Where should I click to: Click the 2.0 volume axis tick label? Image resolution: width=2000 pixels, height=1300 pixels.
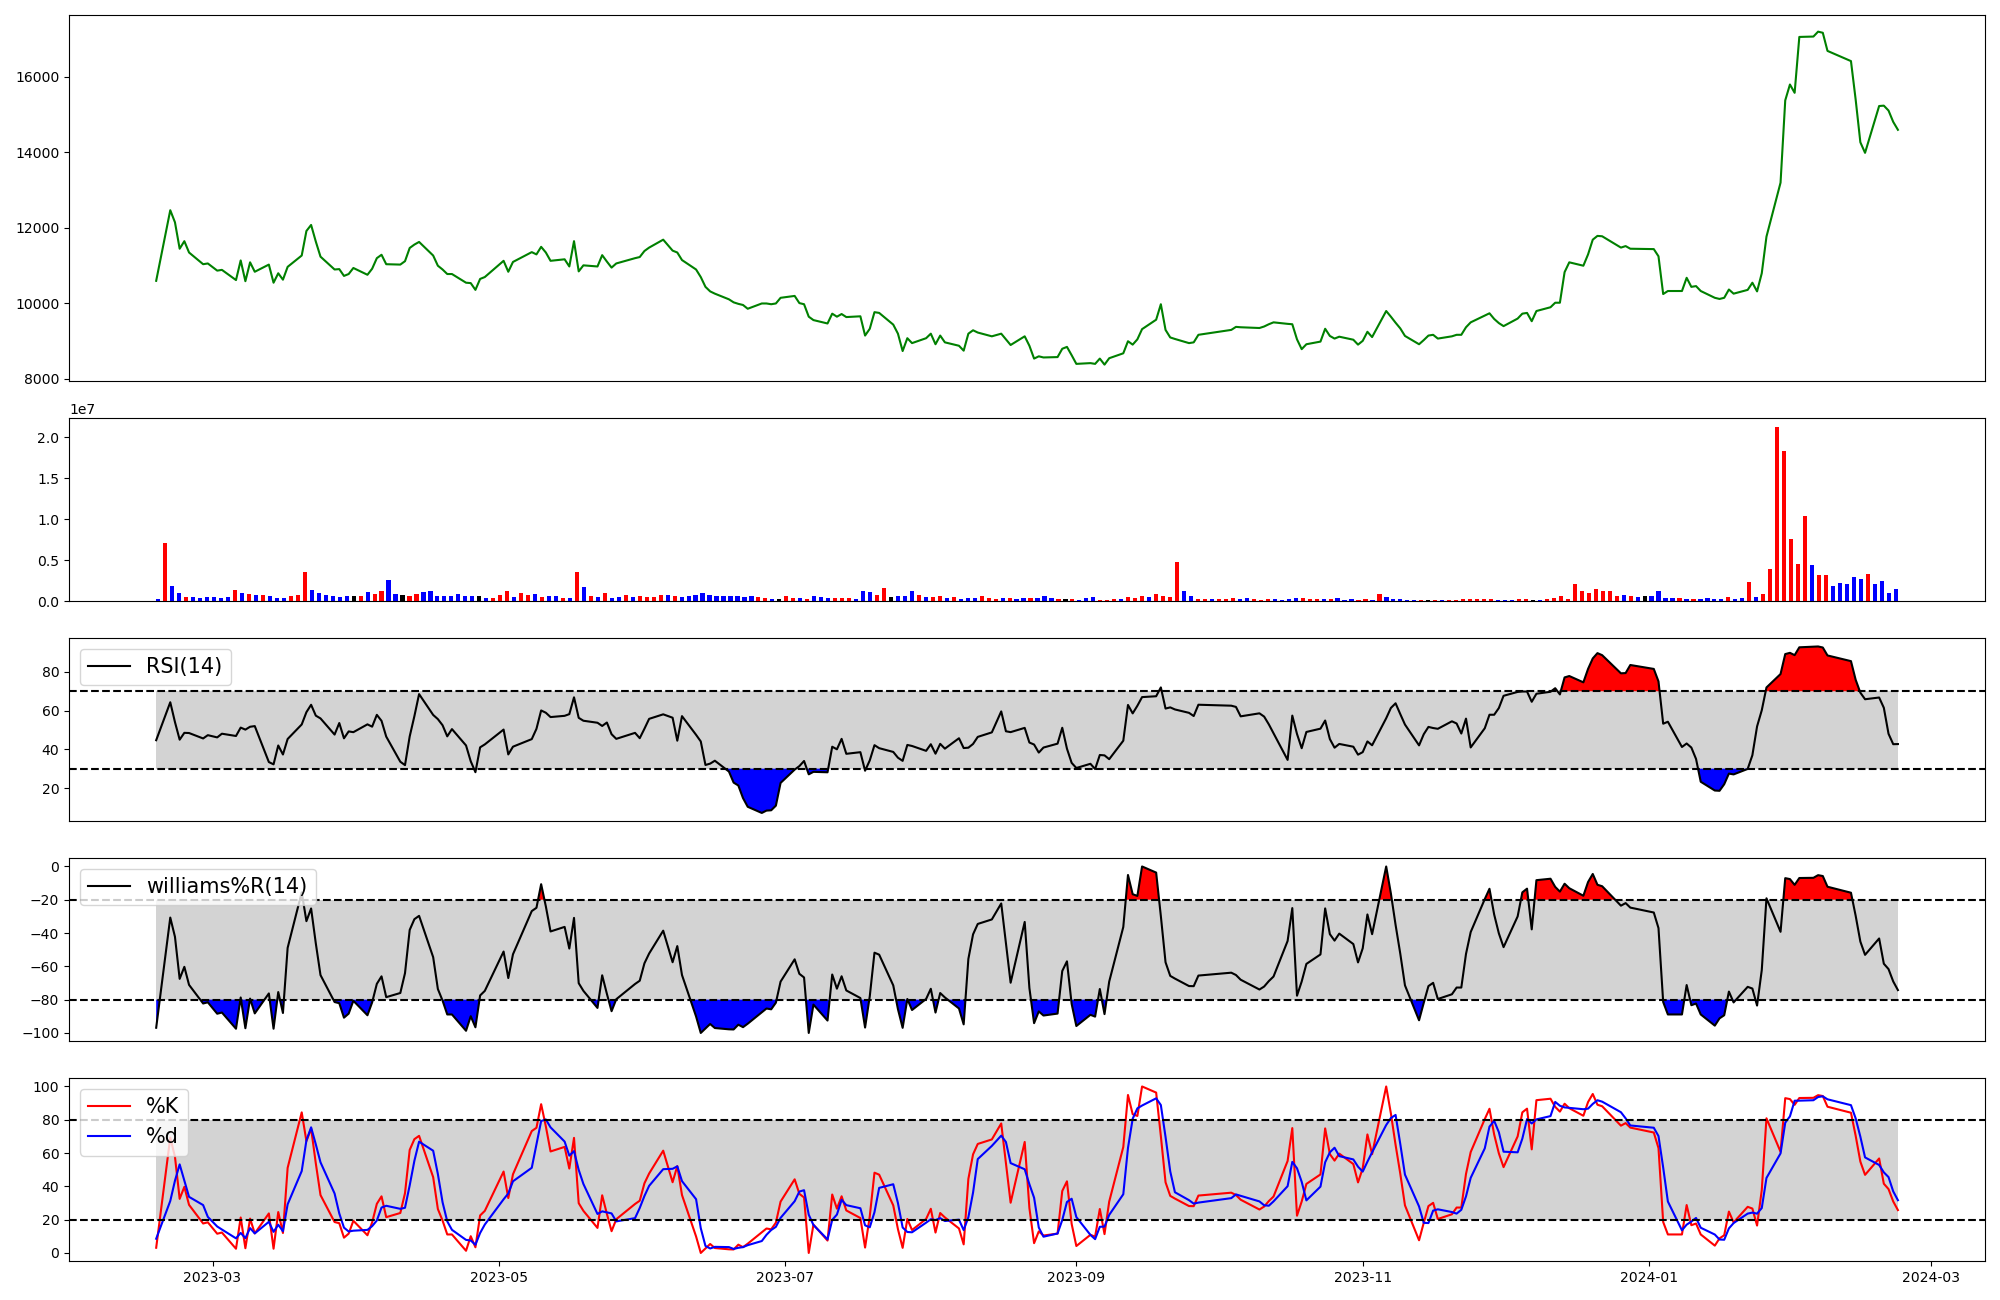[x=49, y=438]
